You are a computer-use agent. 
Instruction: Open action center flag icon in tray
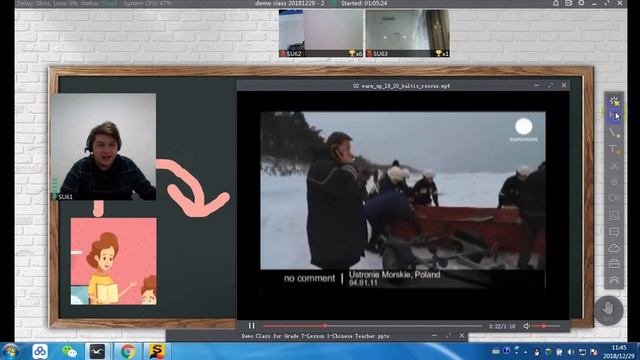click(594, 351)
